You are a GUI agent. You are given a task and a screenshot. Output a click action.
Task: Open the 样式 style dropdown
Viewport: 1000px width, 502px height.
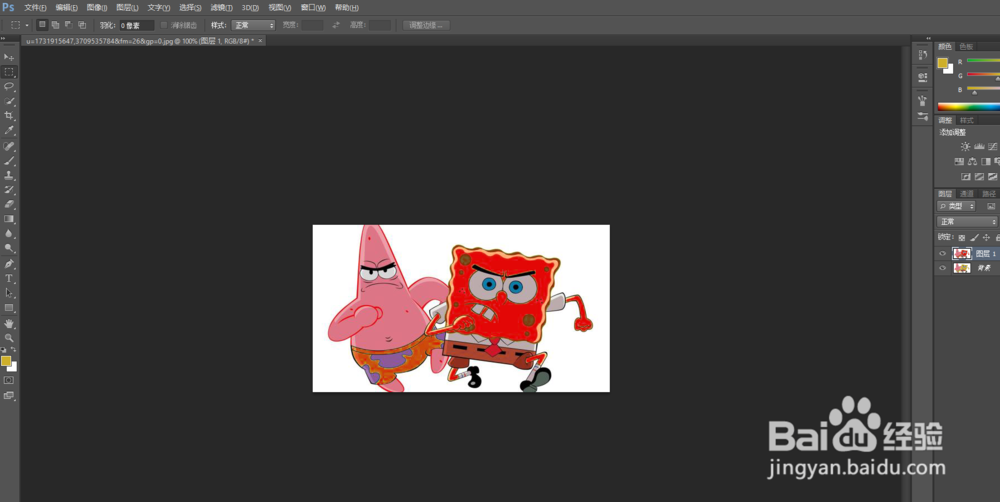click(x=253, y=25)
